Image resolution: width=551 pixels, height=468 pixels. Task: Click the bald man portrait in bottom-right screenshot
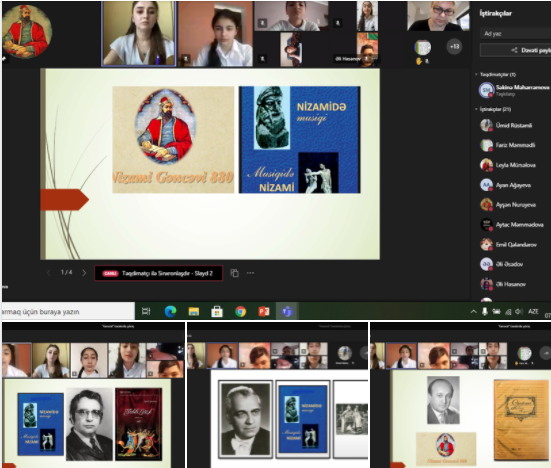[443, 400]
